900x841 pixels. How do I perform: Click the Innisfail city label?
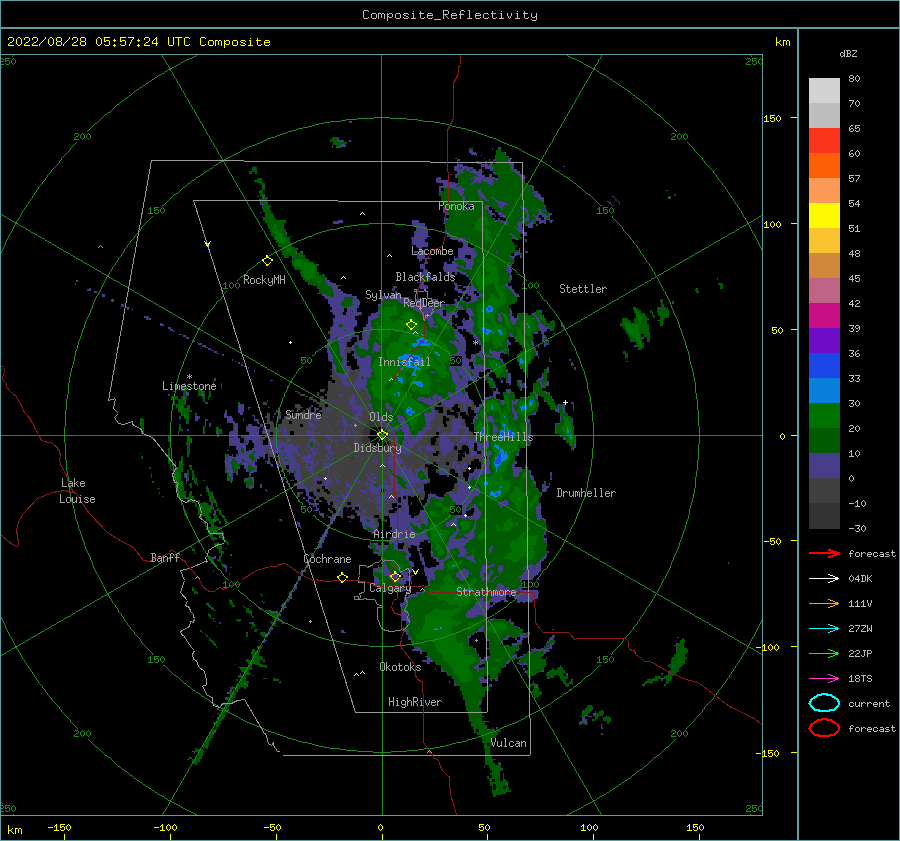pos(404,362)
